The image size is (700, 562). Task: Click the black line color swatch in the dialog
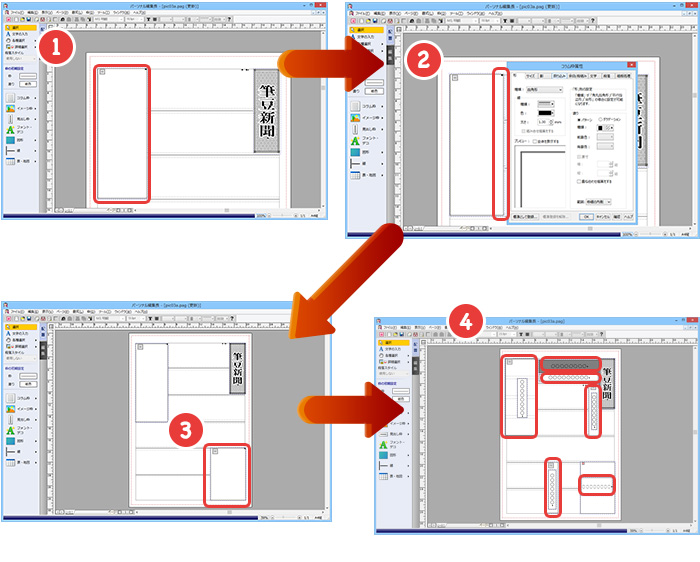[x=544, y=111]
